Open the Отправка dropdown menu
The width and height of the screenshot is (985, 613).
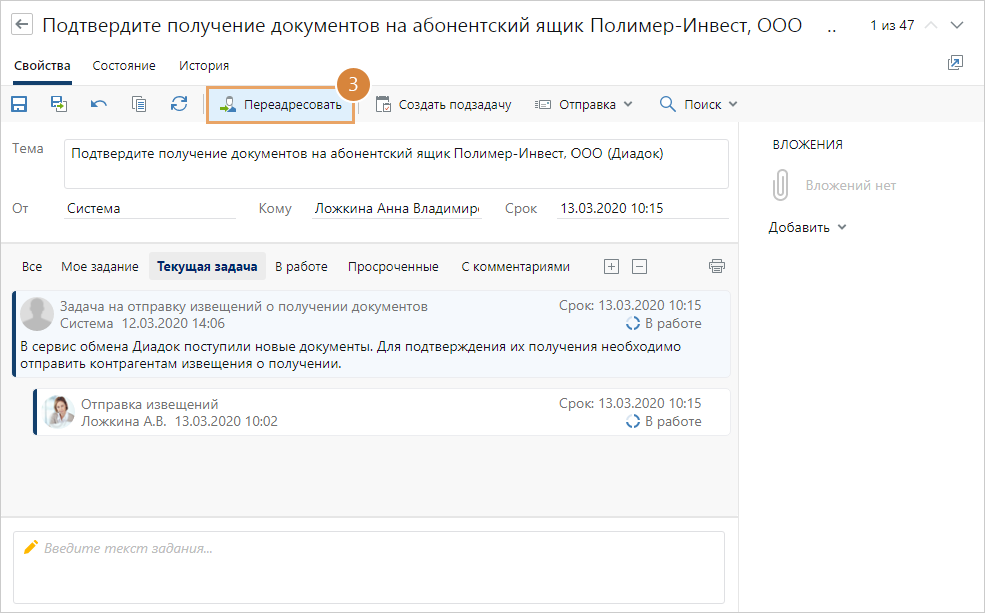tap(584, 104)
